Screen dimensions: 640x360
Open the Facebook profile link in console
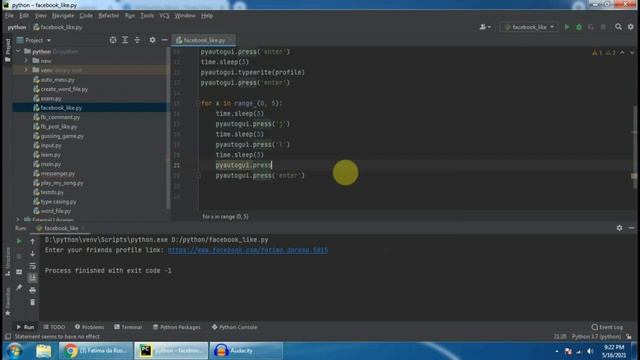pyautogui.click(x=248, y=250)
